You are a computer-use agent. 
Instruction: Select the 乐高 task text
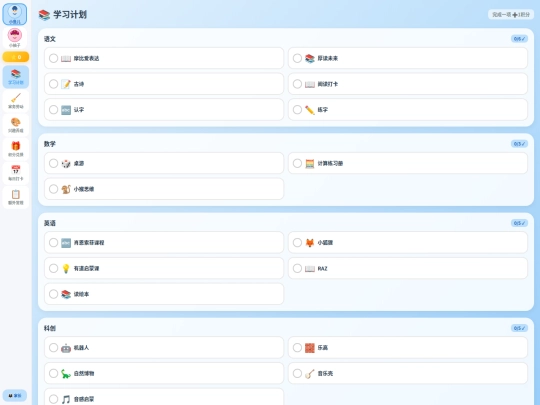323,347
